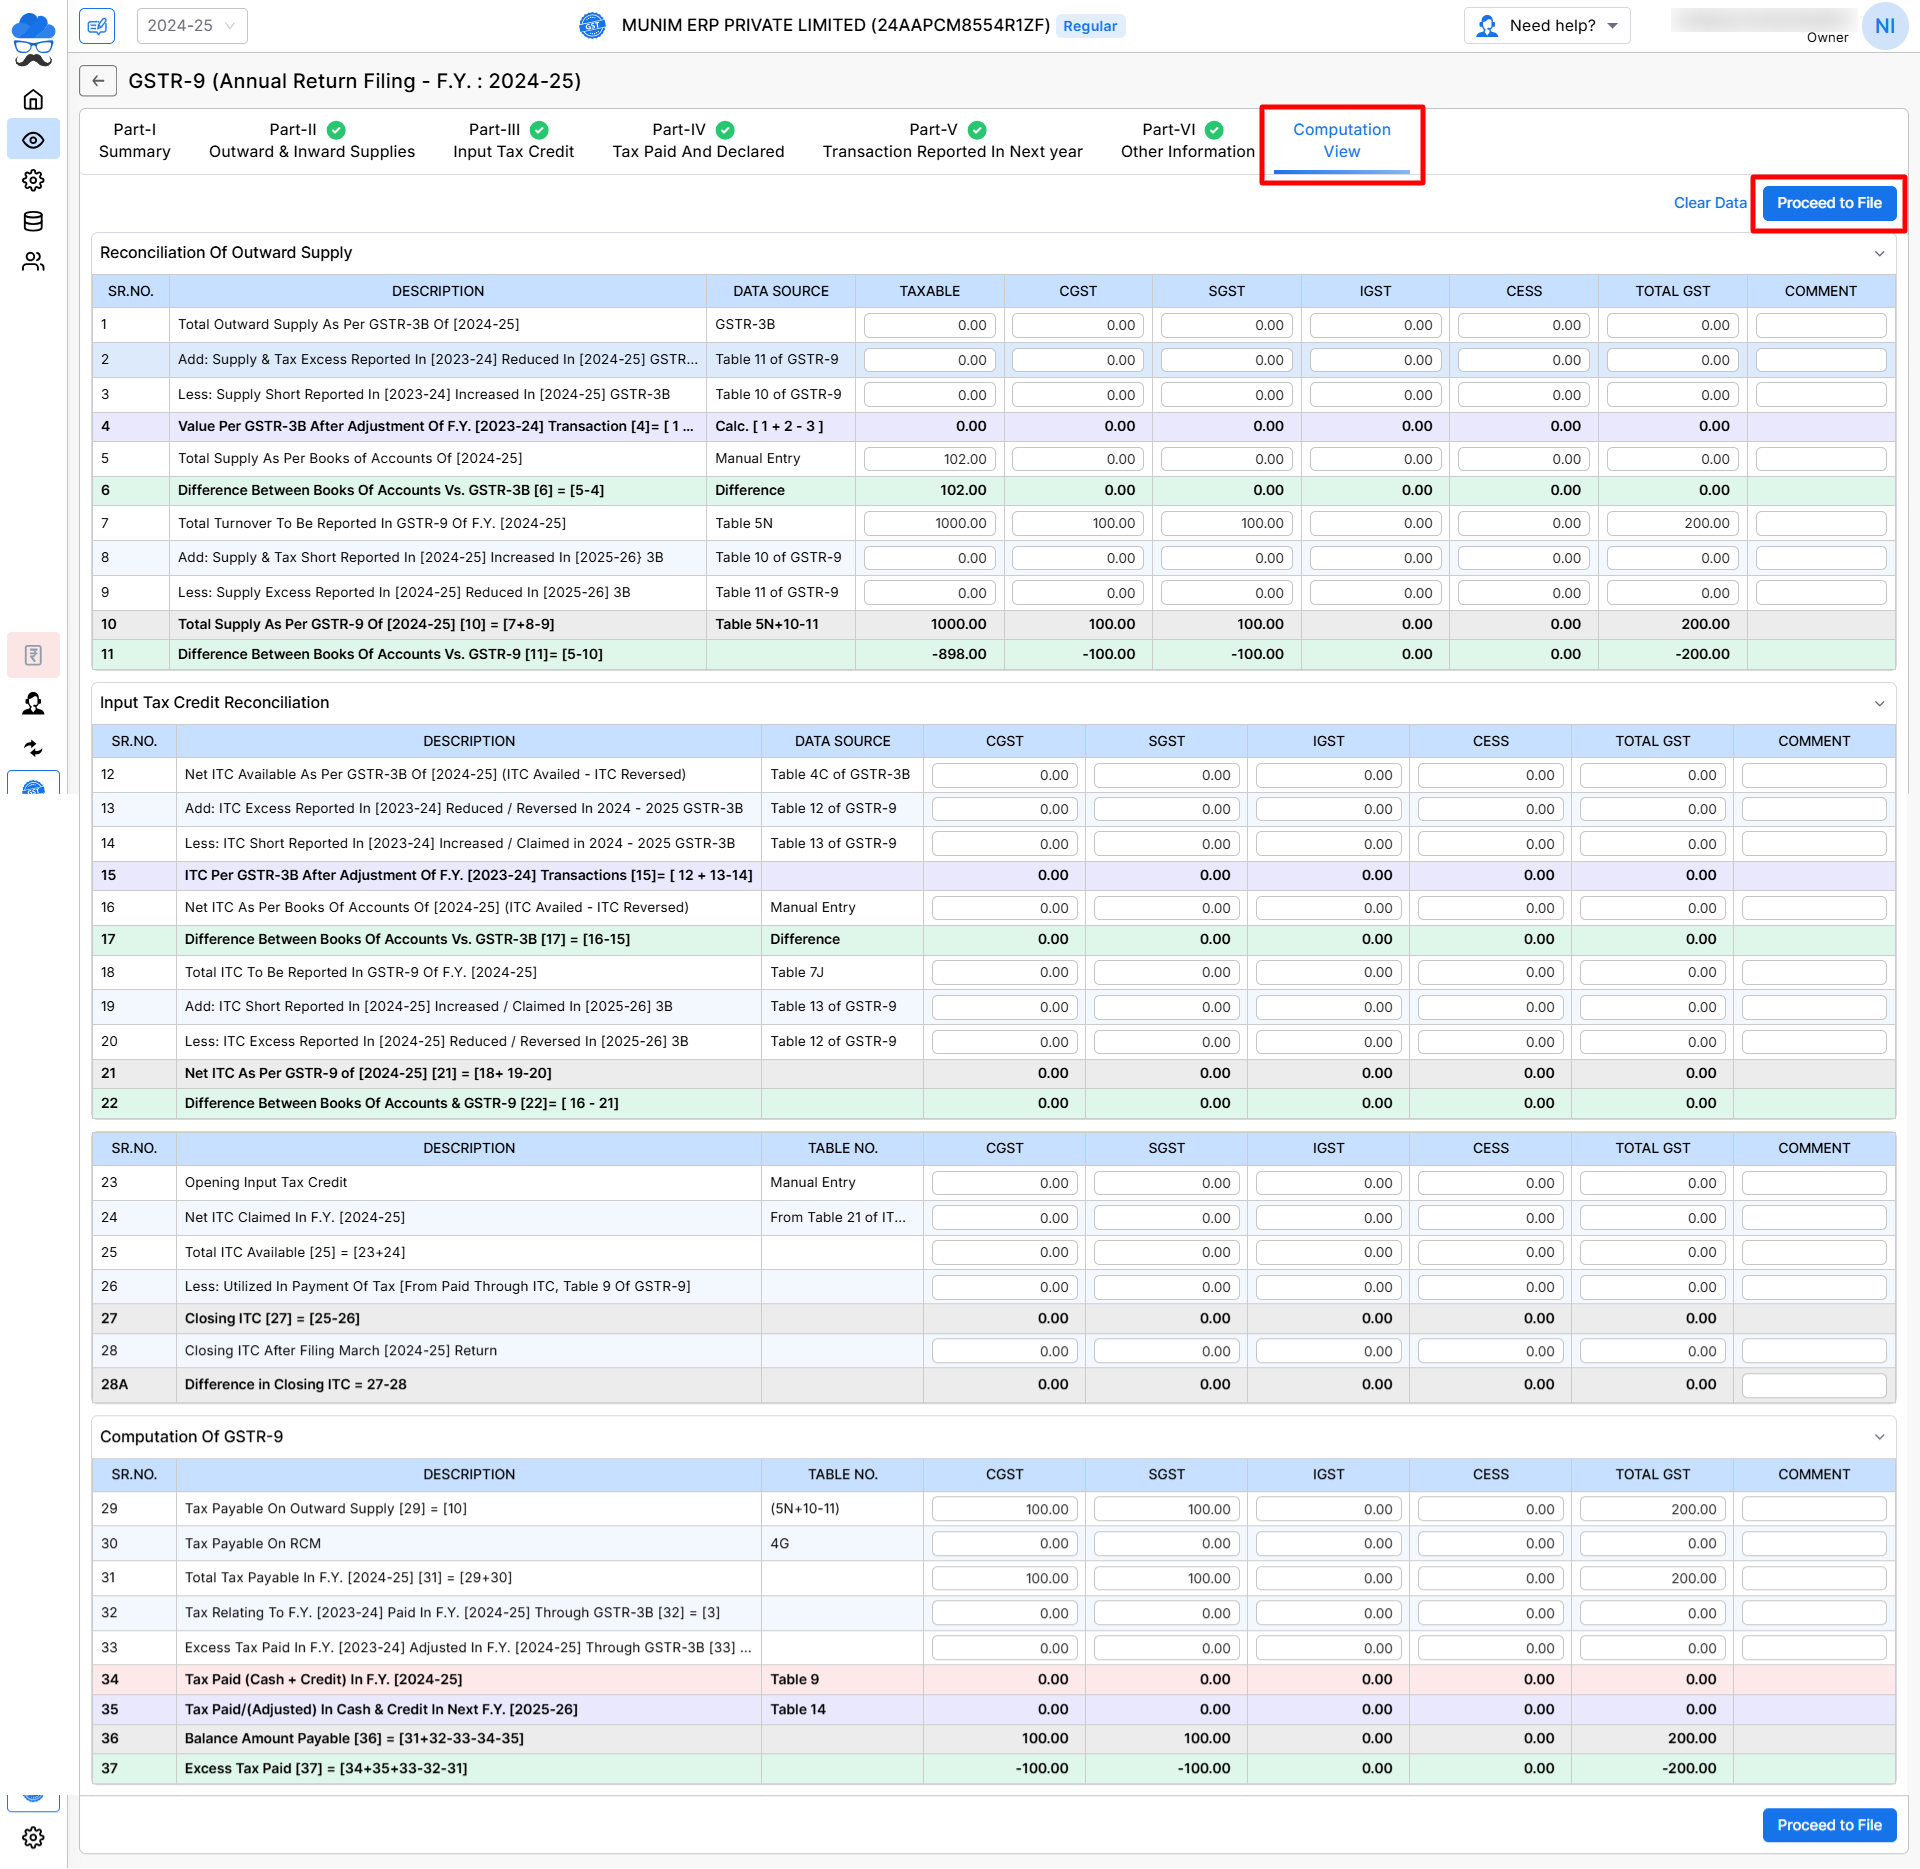Click the Clear Data link
This screenshot has height=1869, width=1920.
point(1709,203)
